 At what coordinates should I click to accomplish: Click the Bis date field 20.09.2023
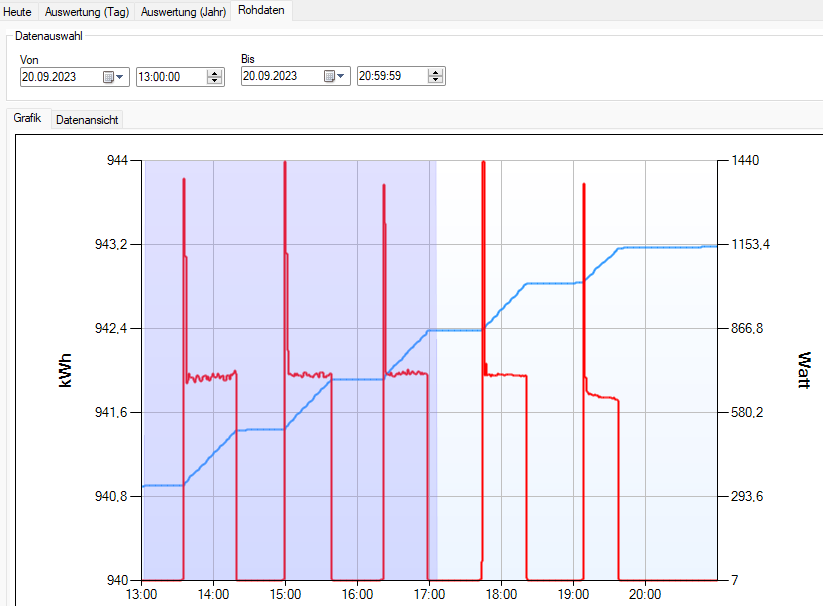(x=280, y=77)
